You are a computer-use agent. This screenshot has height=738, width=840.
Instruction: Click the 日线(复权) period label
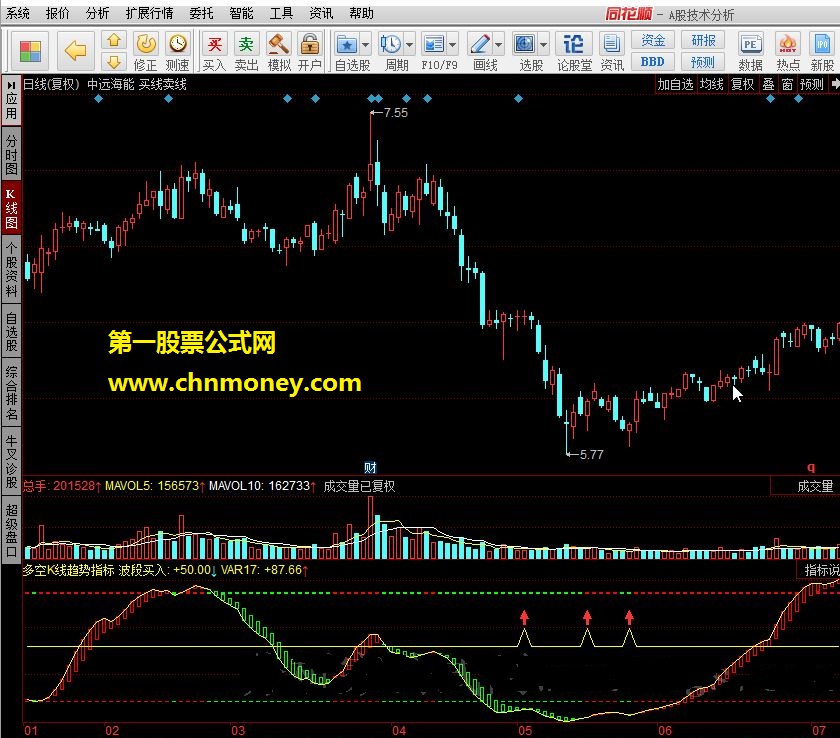pyautogui.click(x=51, y=84)
